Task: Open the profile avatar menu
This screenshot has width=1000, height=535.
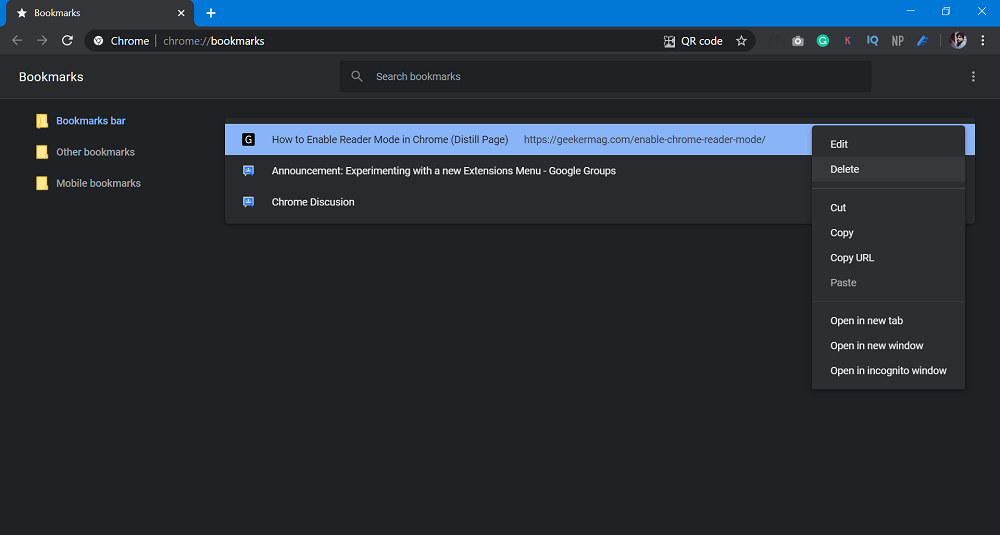Action: pyautogui.click(x=958, y=41)
